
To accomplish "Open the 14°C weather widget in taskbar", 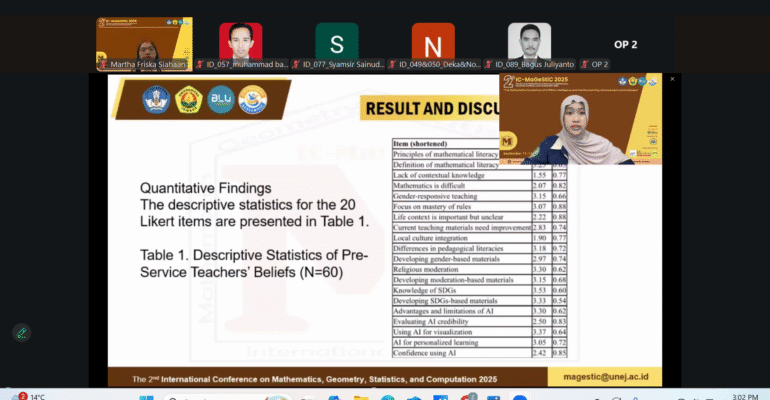I will point(30,396).
